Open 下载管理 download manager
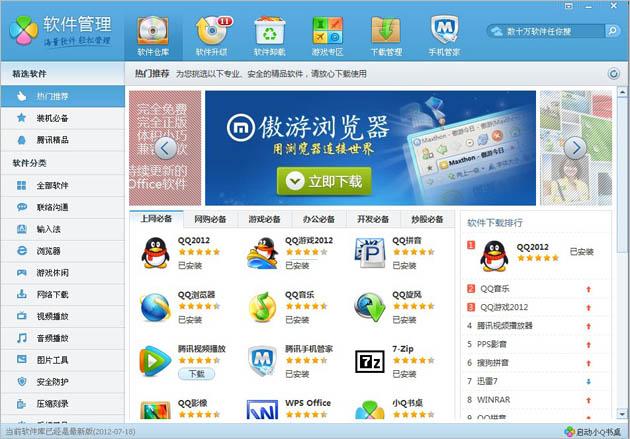This screenshot has width=630, height=439. [386, 37]
